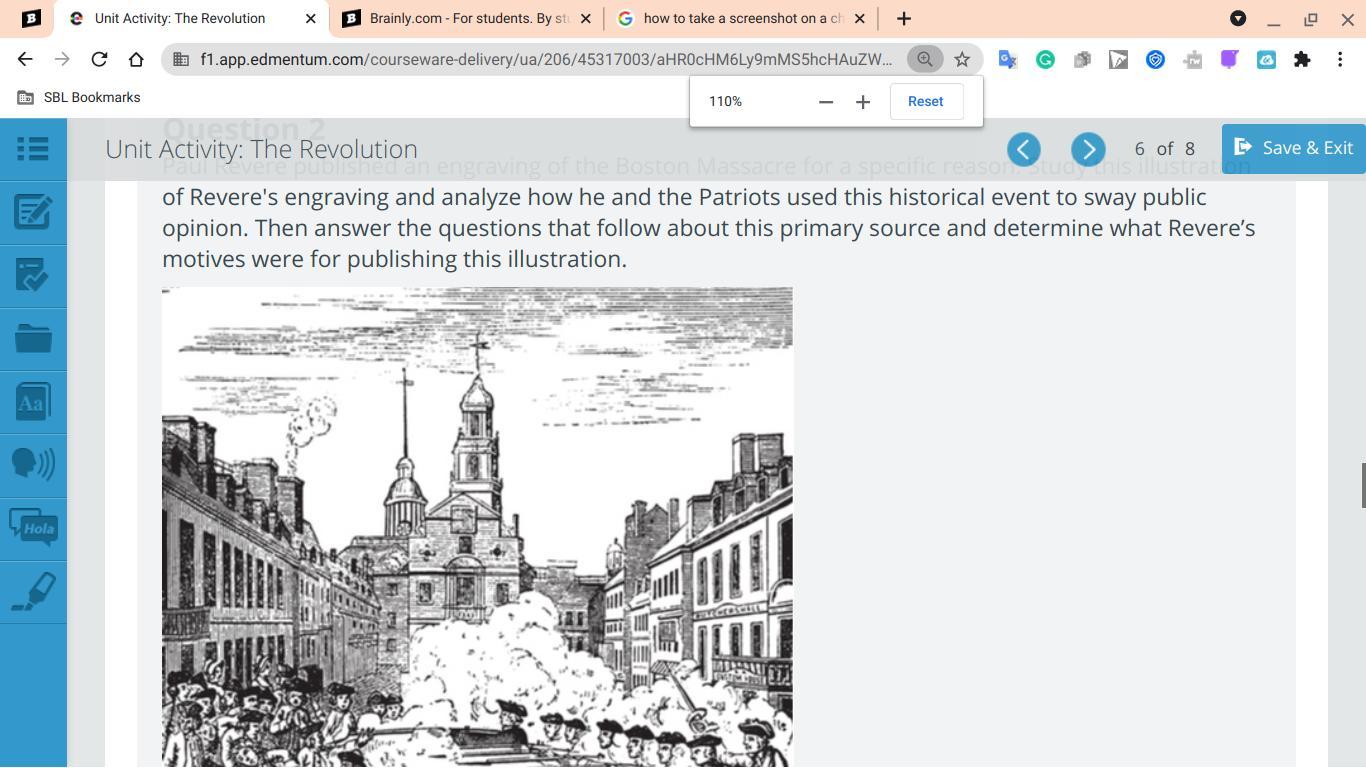Click the address bar URL
The width and height of the screenshot is (1366, 768).
click(546, 59)
